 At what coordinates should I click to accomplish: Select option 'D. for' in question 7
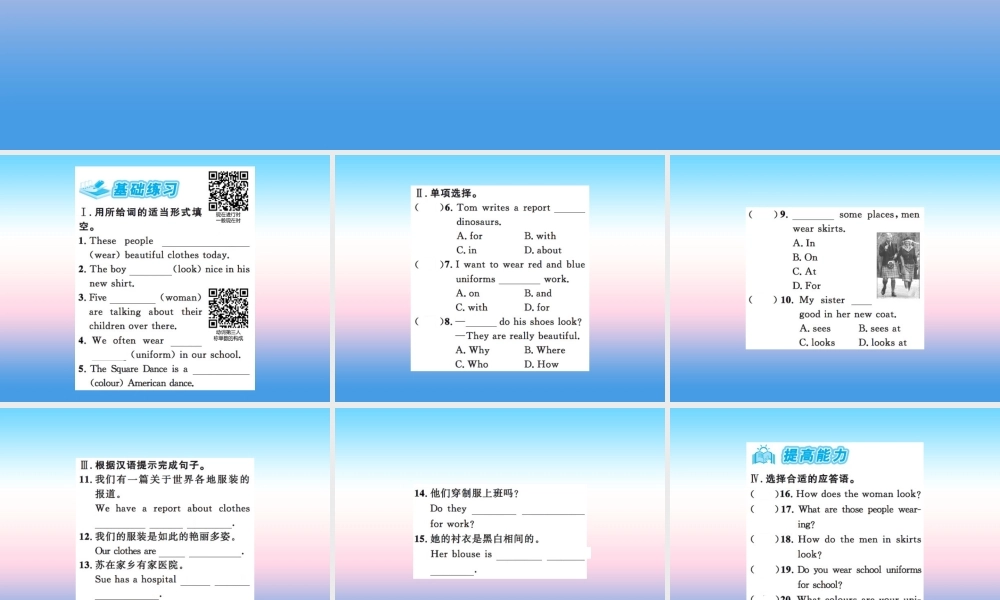pos(537,307)
